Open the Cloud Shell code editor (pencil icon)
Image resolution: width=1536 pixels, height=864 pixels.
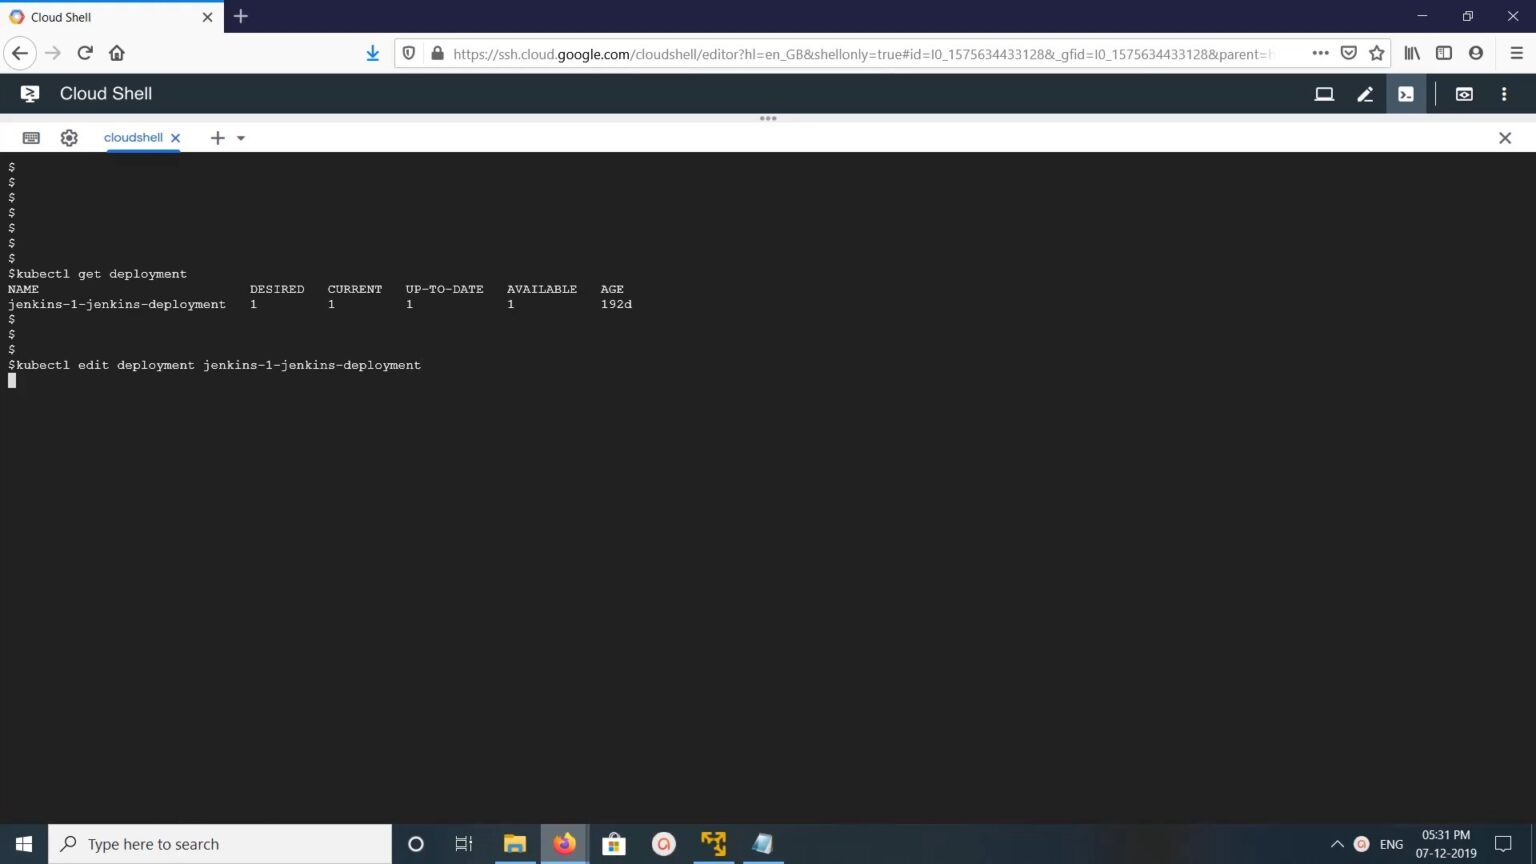(x=1366, y=93)
